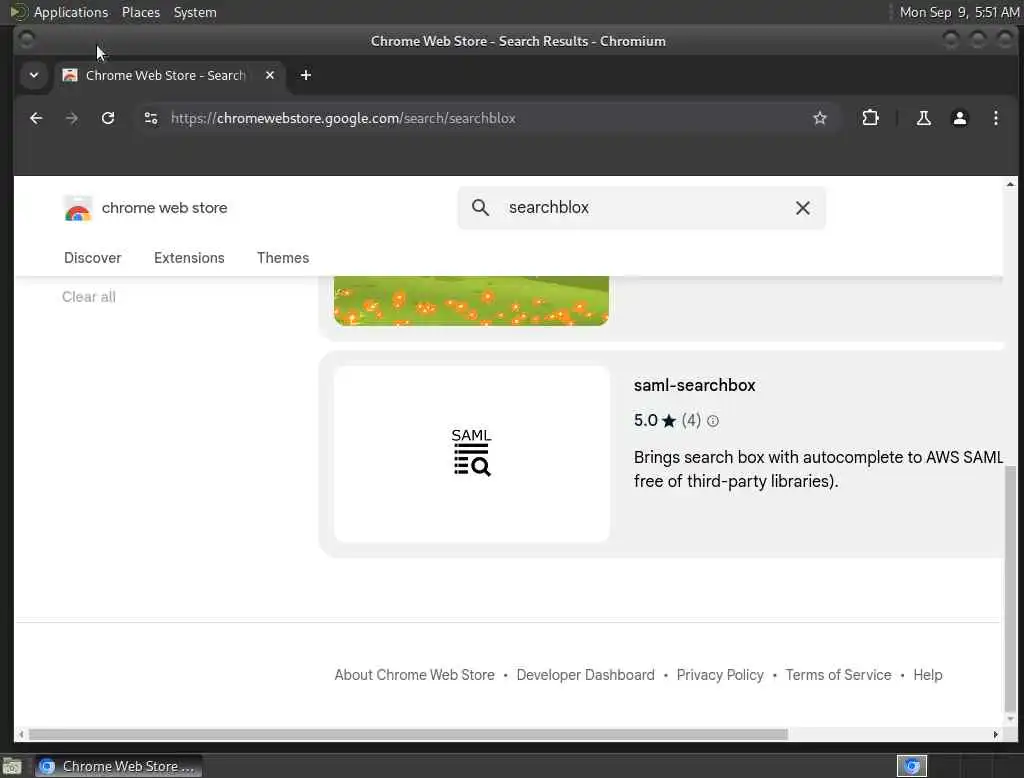The width and height of the screenshot is (1024, 778).
Task: Click the scroll-left arrow of horizontal scrollbar
Action: (x=21, y=734)
